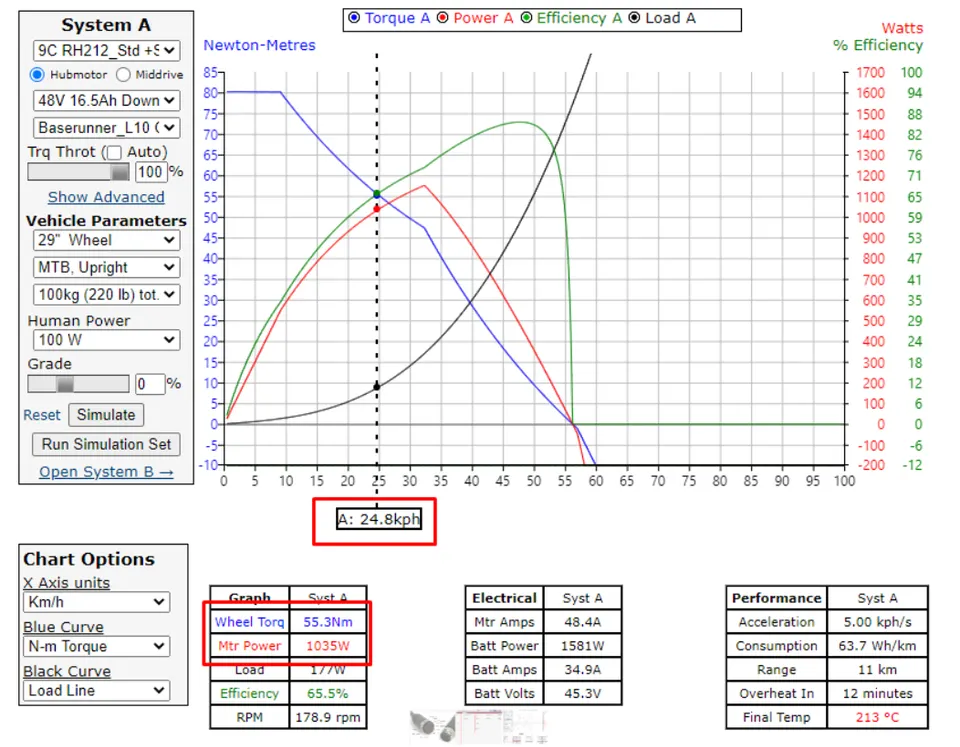The height and width of the screenshot is (747, 960).
Task: Open the Human Power 100 W dropdown
Action: click(x=107, y=340)
